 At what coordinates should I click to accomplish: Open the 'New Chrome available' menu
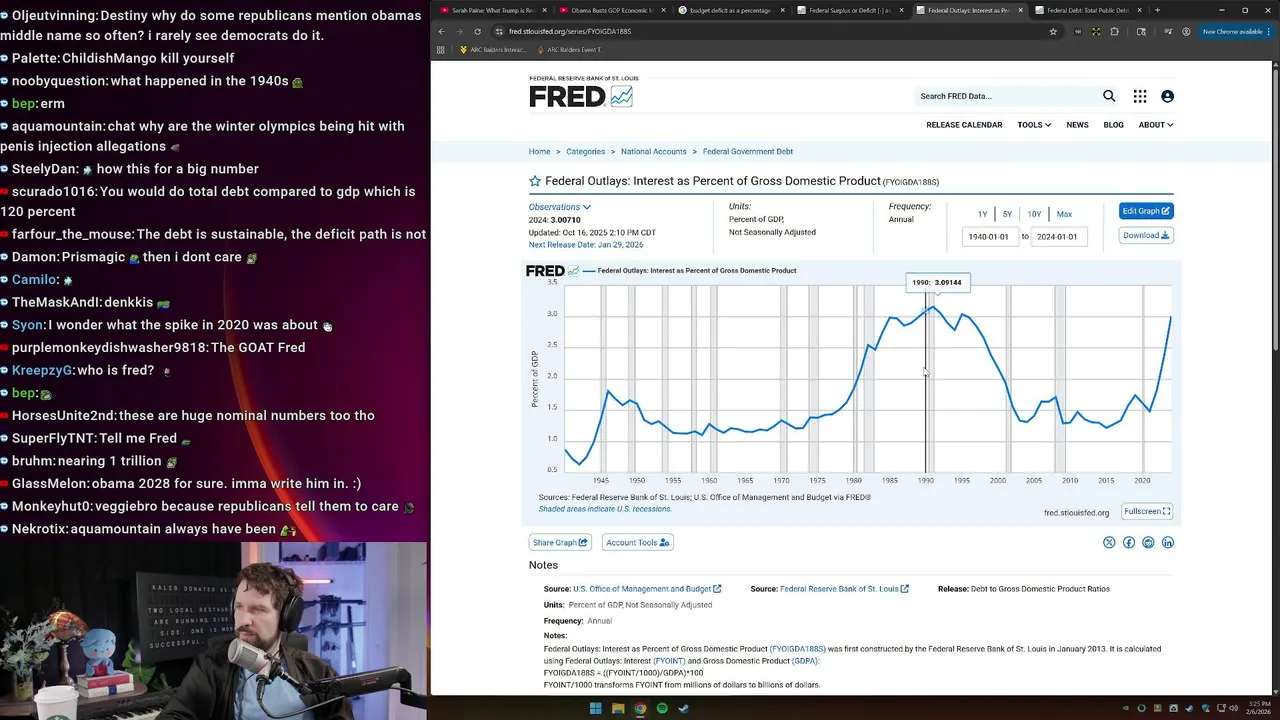(x=1236, y=31)
